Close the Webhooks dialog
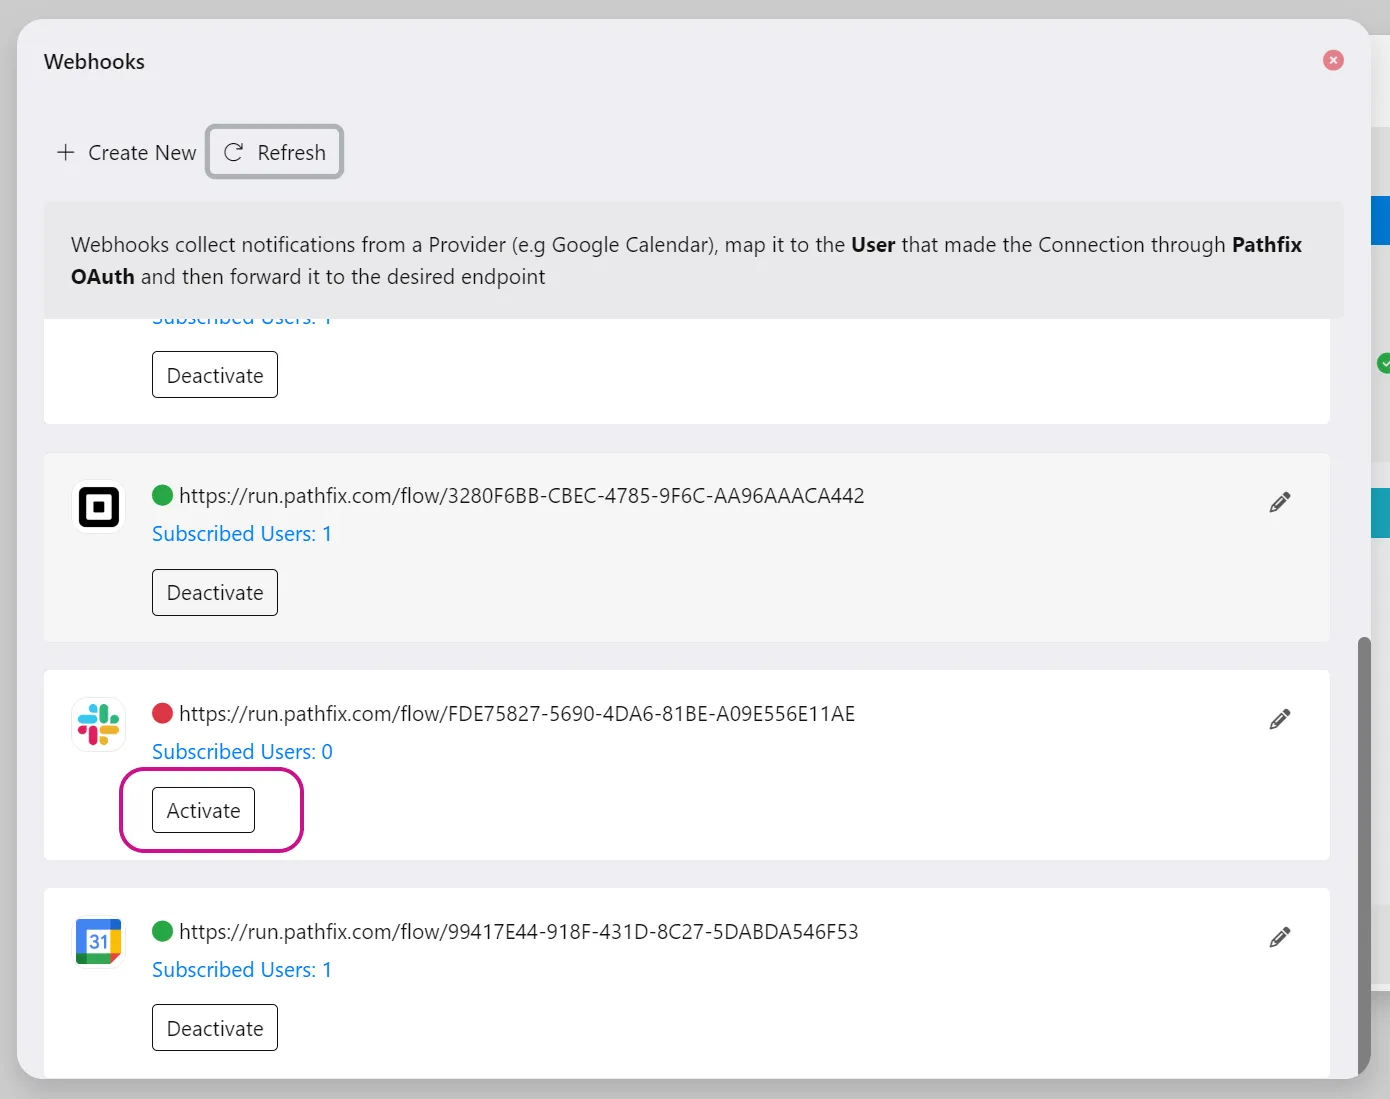 [x=1333, y=60]
